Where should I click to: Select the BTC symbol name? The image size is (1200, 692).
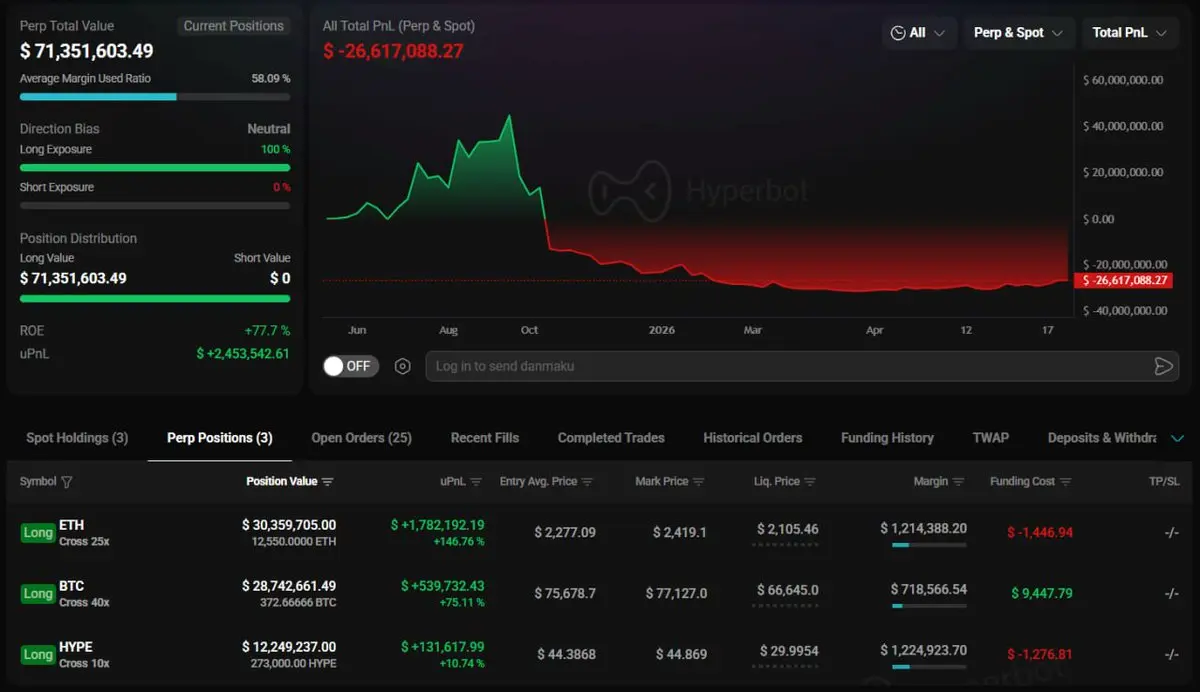[72, 586]
